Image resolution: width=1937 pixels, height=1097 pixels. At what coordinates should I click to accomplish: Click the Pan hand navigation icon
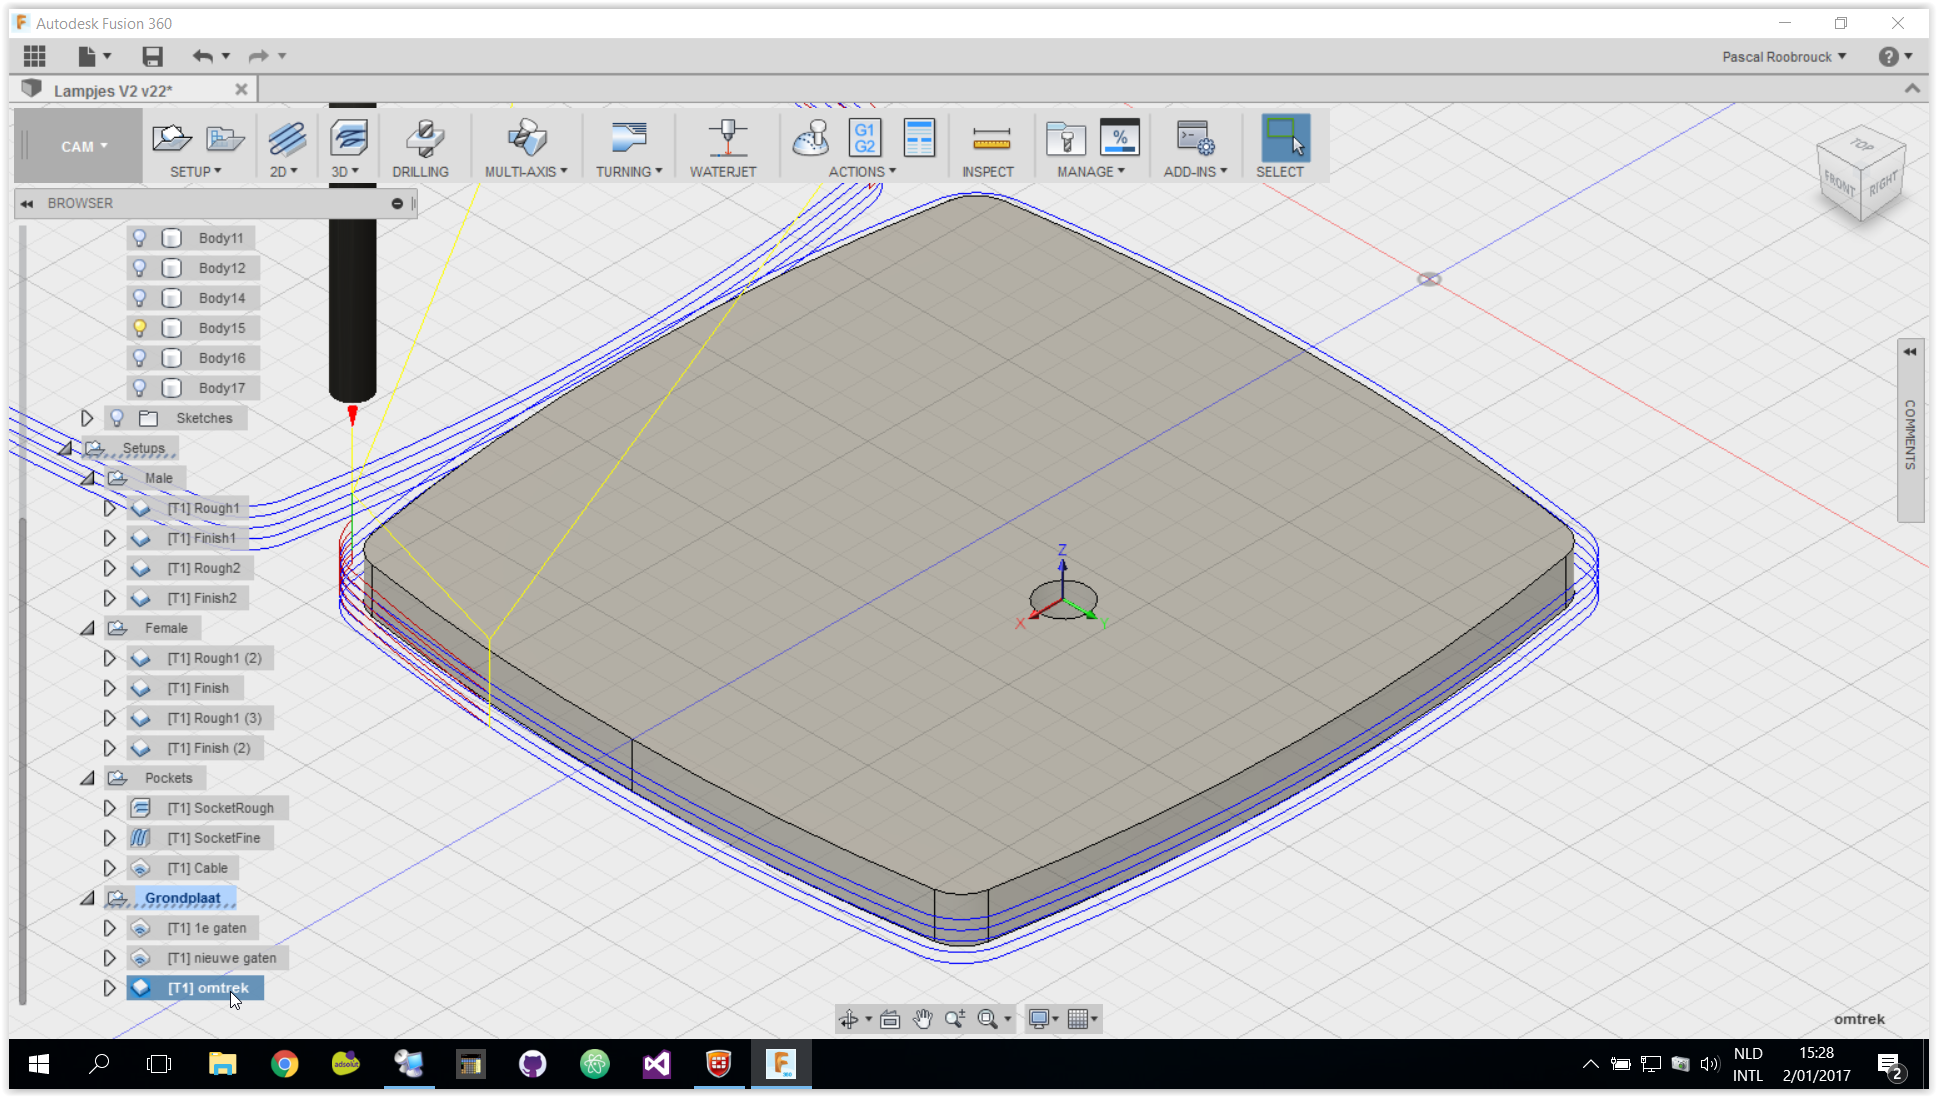pyautogui.click(x=922, y=1019)
